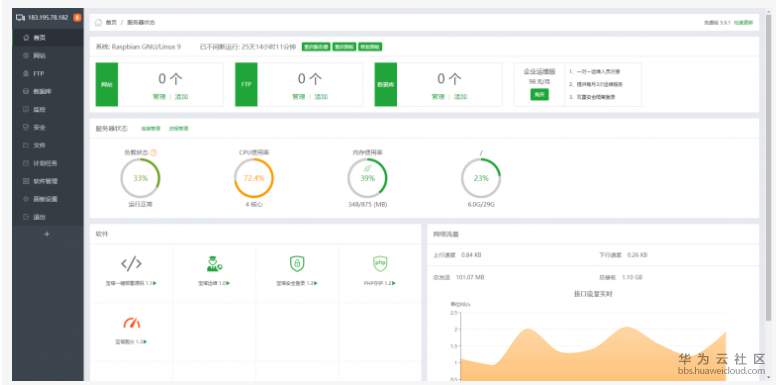This screenshot has height=385, width=776.
Task: Click the CPU usage gauge showing 72.4%
Action: (254, 178)
